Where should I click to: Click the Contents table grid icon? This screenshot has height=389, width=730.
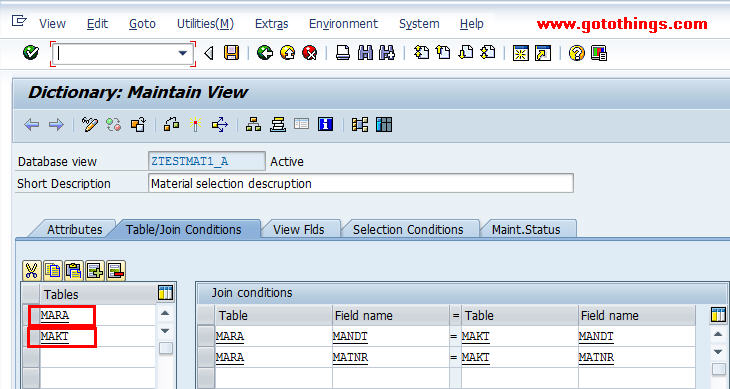tap(384, 125)
